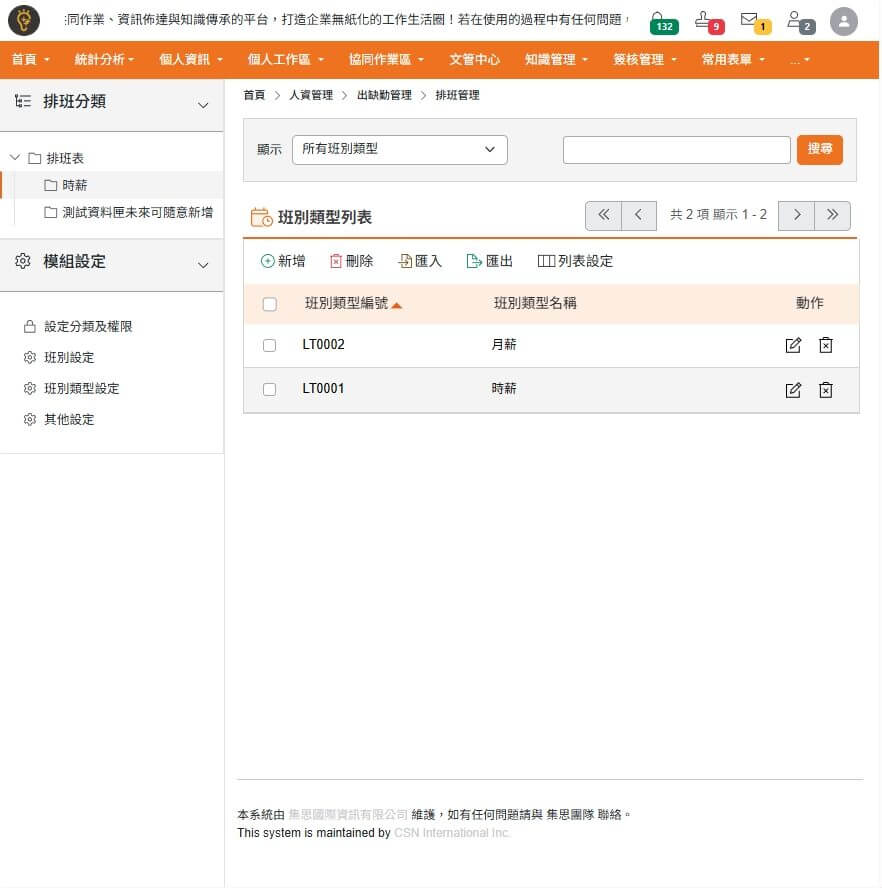
Task: Click the lightbulb logo icon
Action: click(24, 20)
